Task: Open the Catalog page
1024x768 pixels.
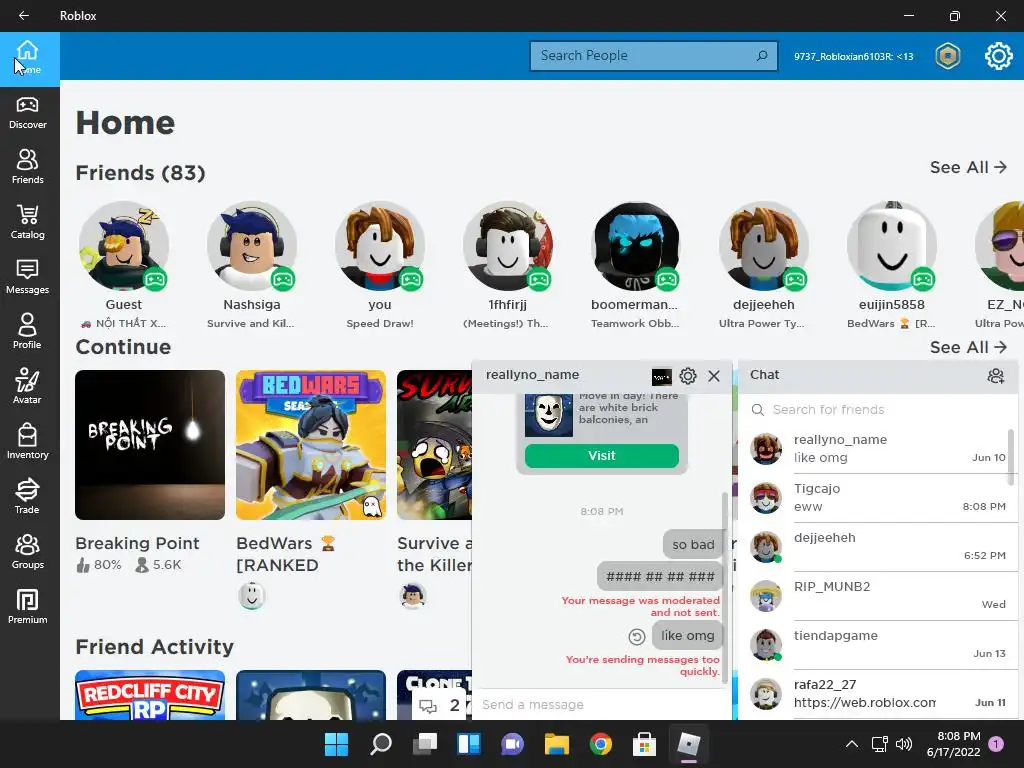Action: [27, 223]
